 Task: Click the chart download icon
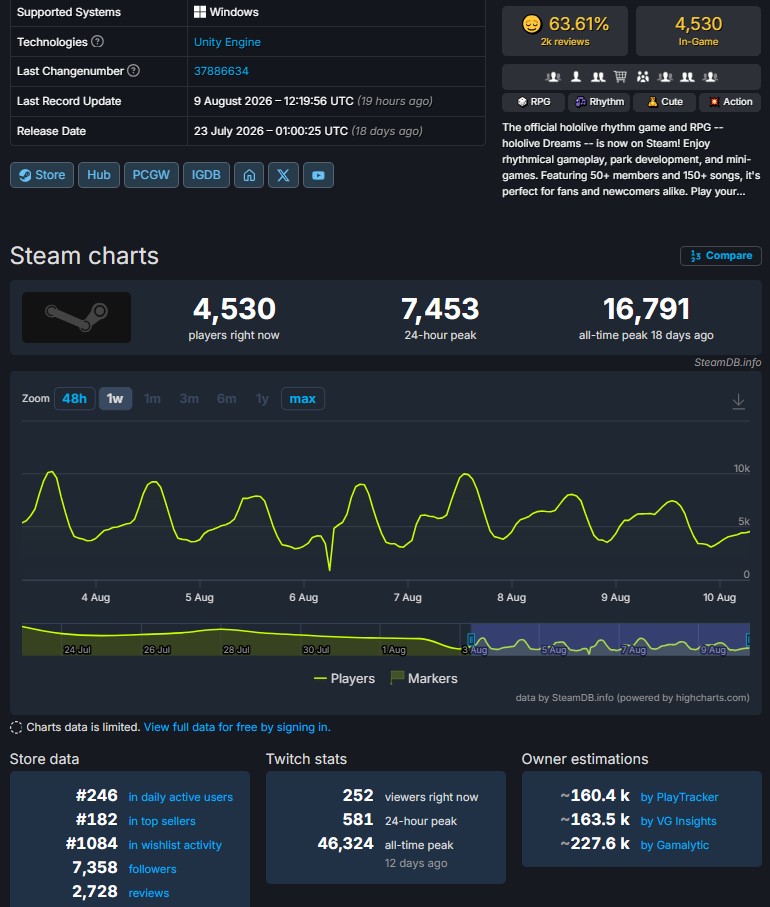(738, 401)
